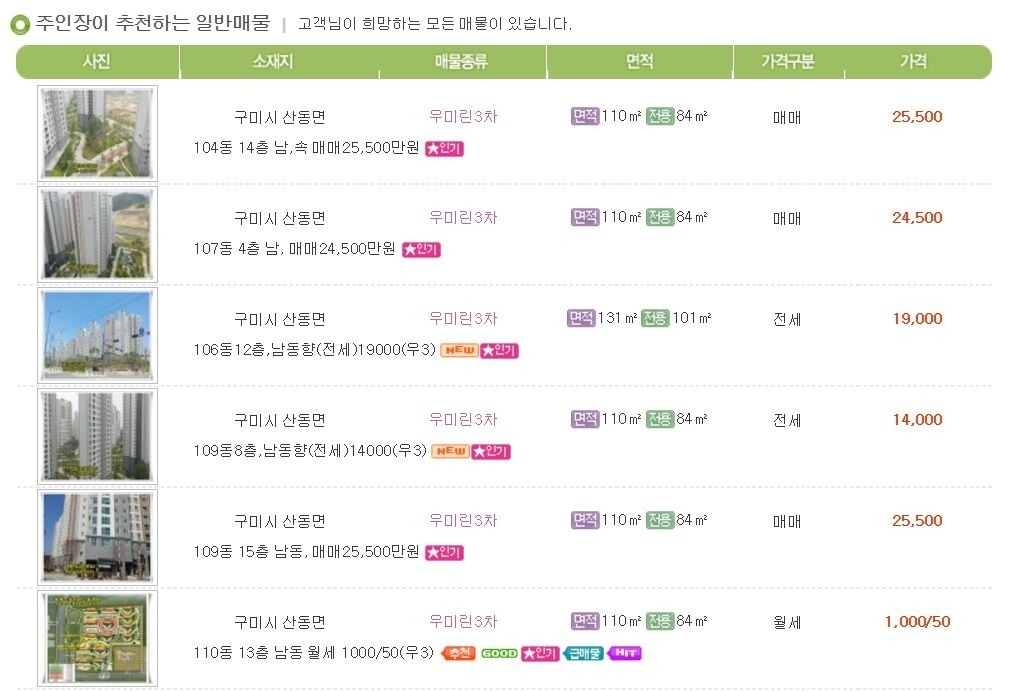Click the NEW badge on 106동 listing
1013x692 pixels.
459,350
